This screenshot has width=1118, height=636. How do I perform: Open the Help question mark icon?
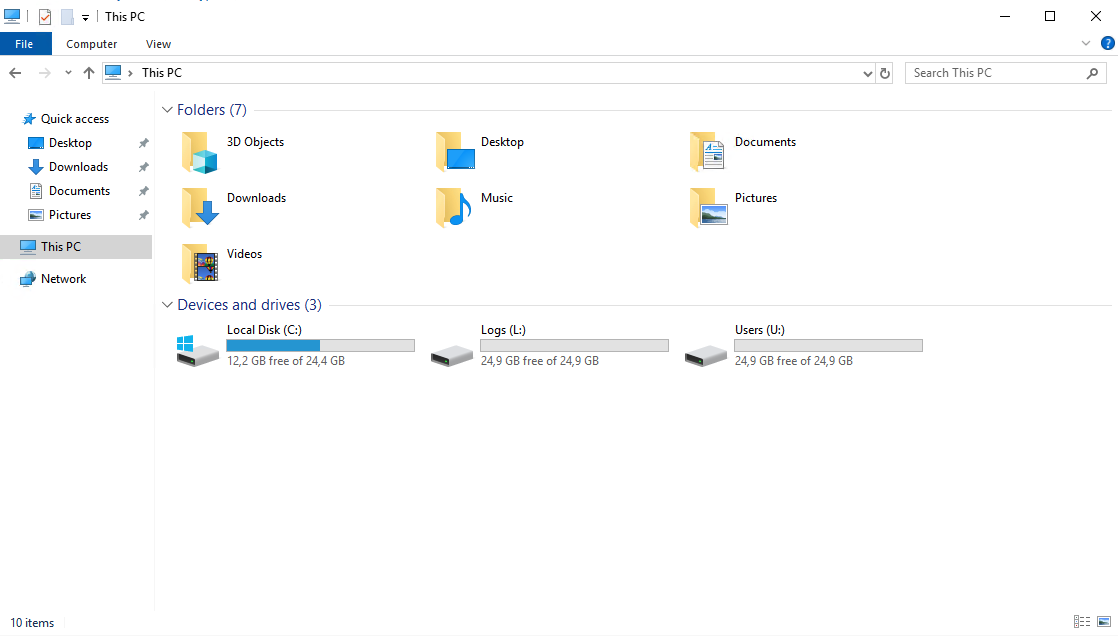[1107, 43]
